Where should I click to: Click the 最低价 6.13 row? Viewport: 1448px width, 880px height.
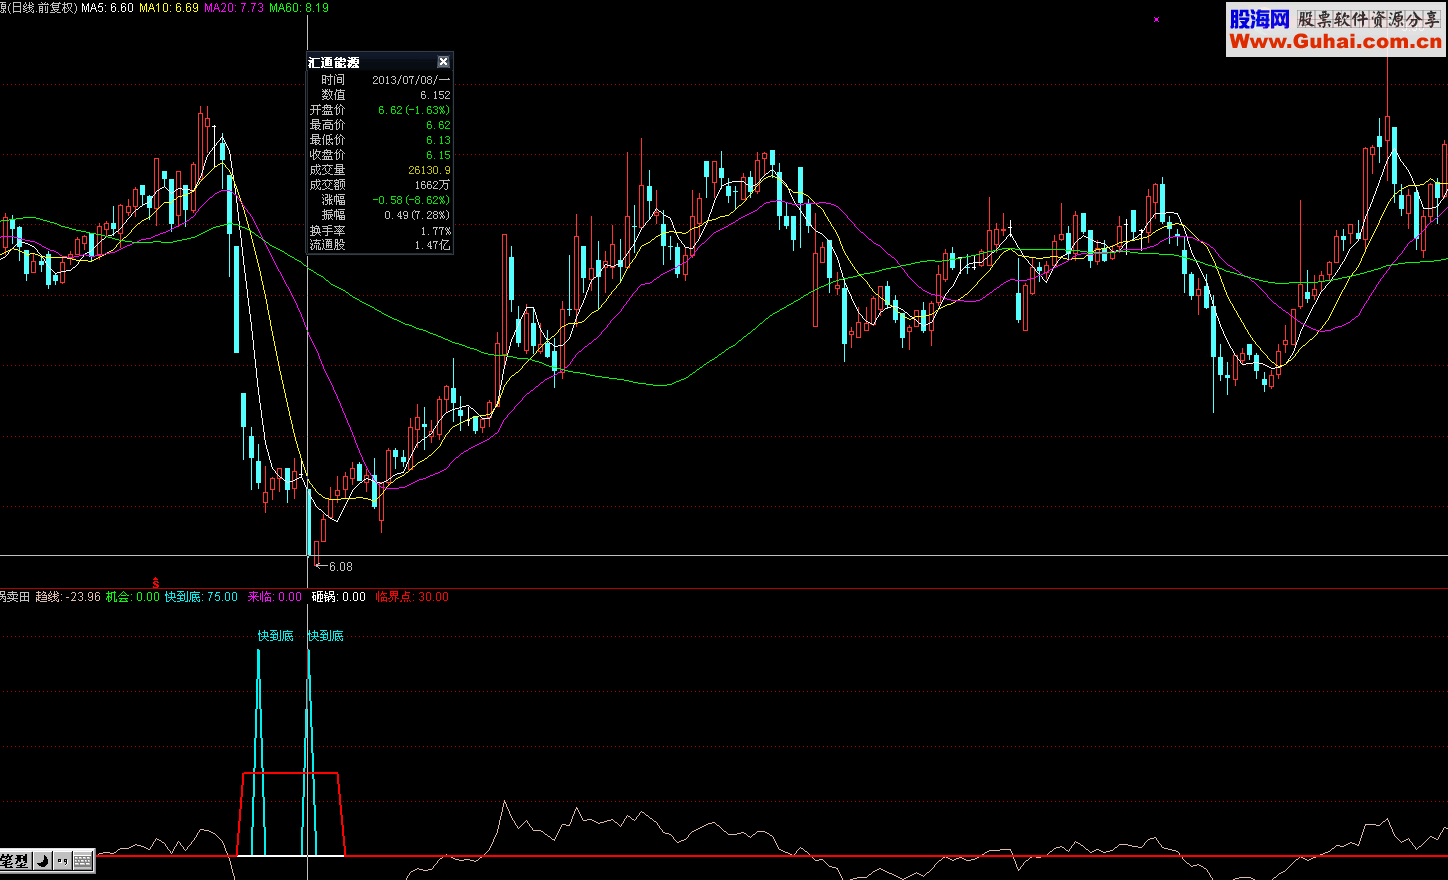pyautogui.click(x=380, y=140)
